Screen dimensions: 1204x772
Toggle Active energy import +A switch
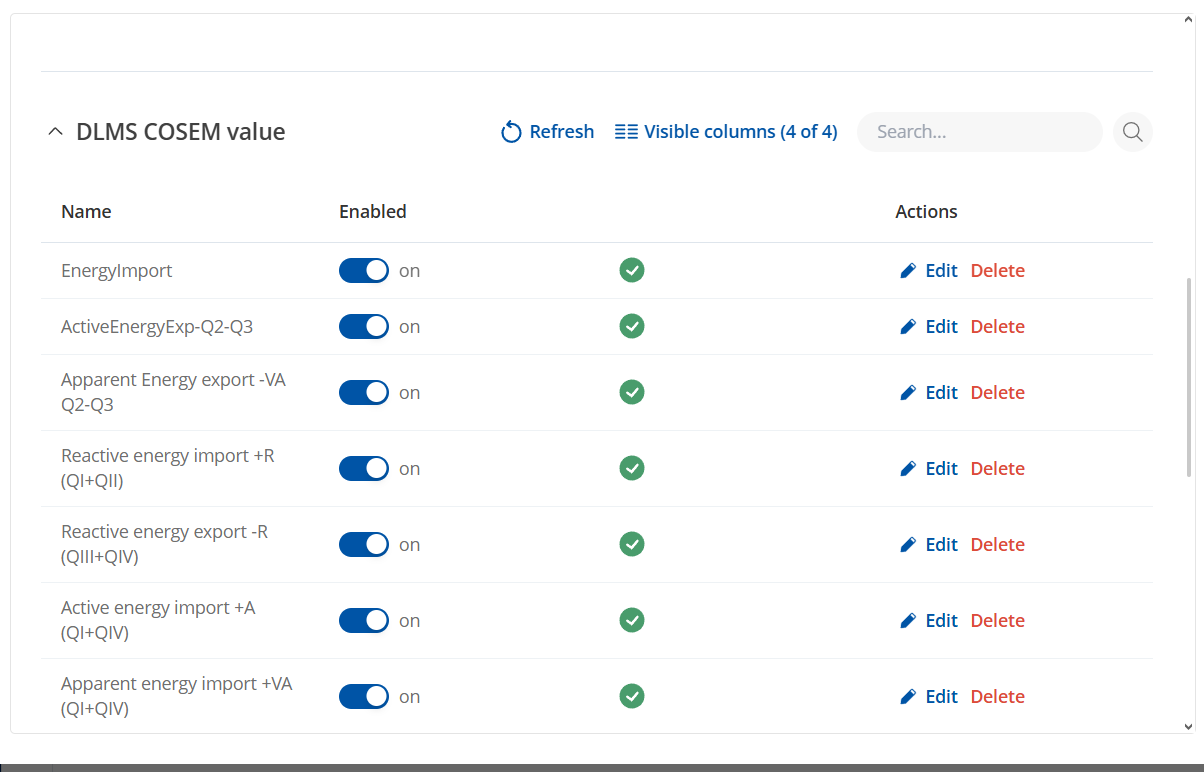[x=364, y=621]
